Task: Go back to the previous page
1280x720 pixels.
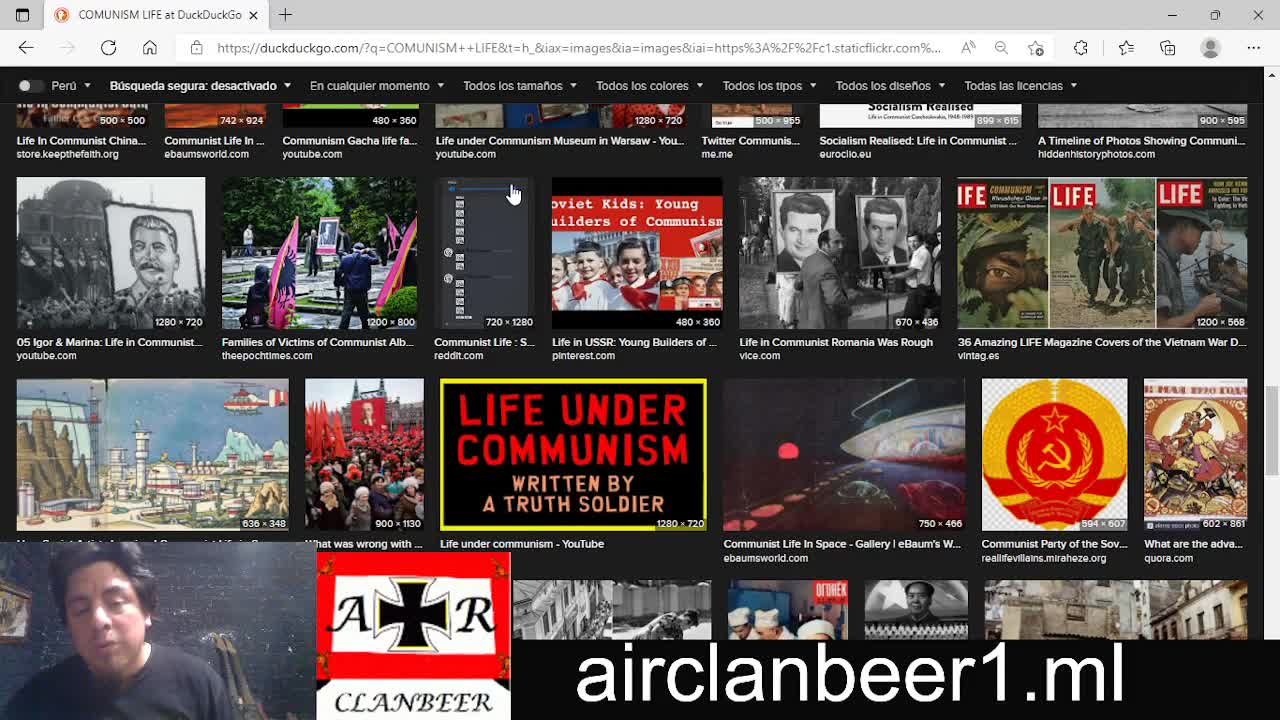Action: coord(26,48)
